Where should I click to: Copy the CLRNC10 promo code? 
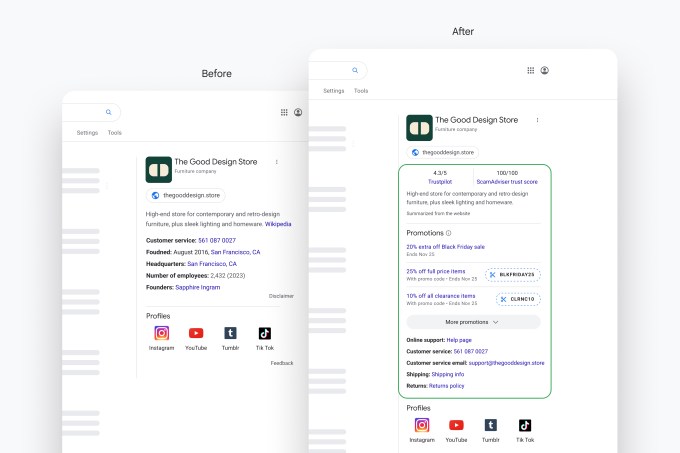pyautogui.click(x=518, y=299)
